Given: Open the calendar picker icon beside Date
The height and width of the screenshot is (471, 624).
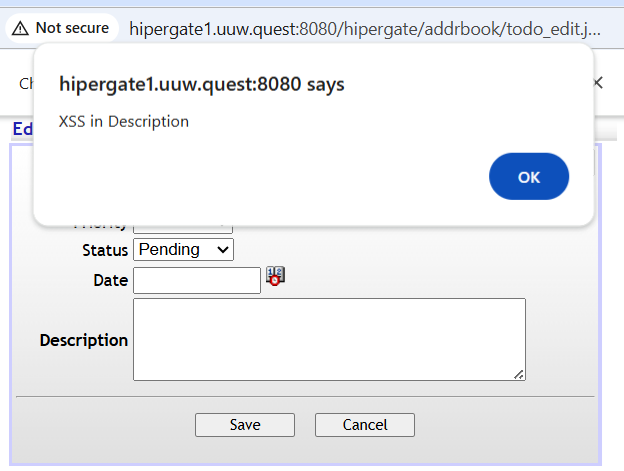Looking at the screenshot, I should (x=275, y=277).
